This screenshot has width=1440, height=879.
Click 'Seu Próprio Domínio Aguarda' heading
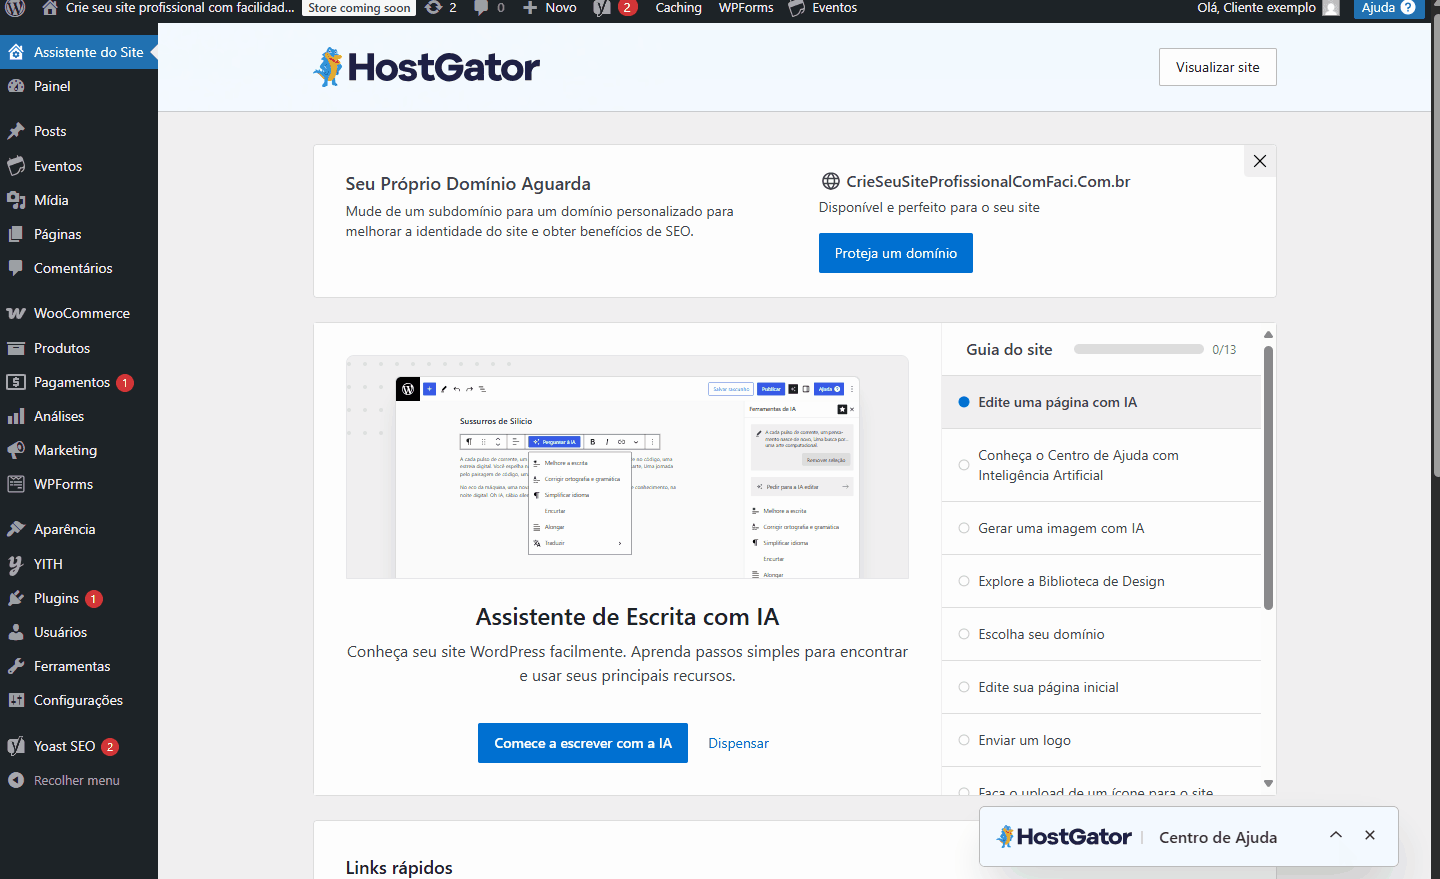click(468, 183)
